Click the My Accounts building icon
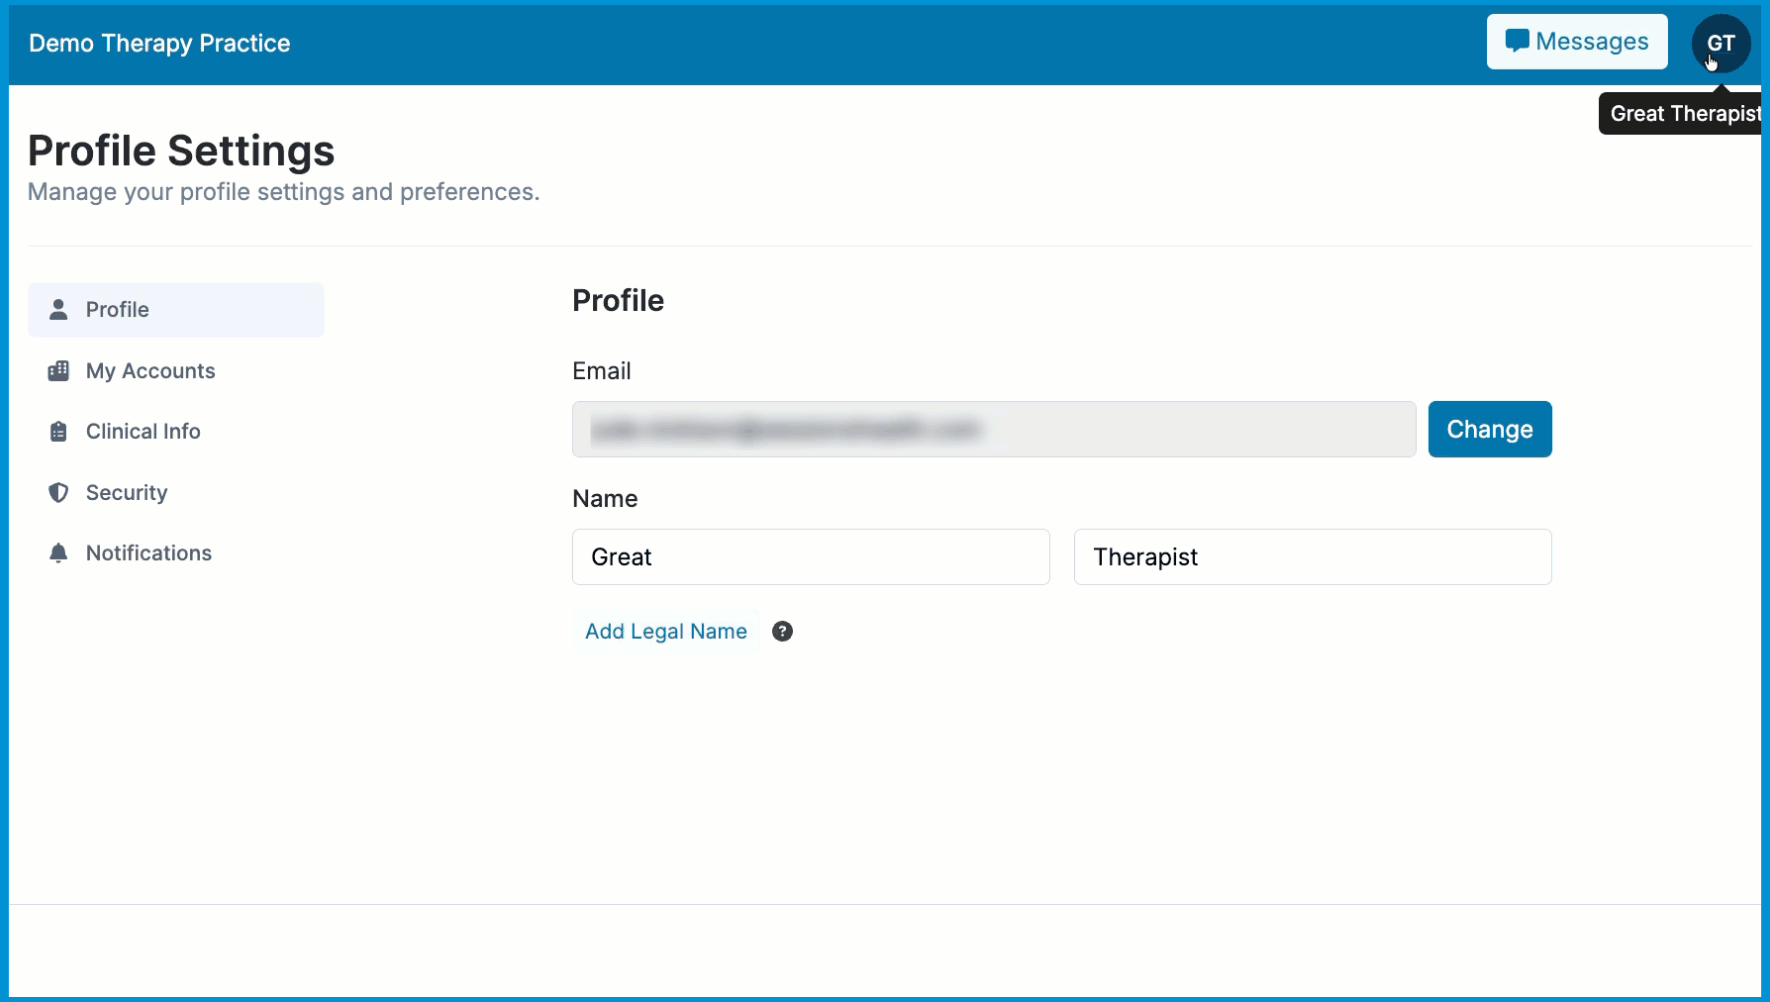 (x=58, y=370)
